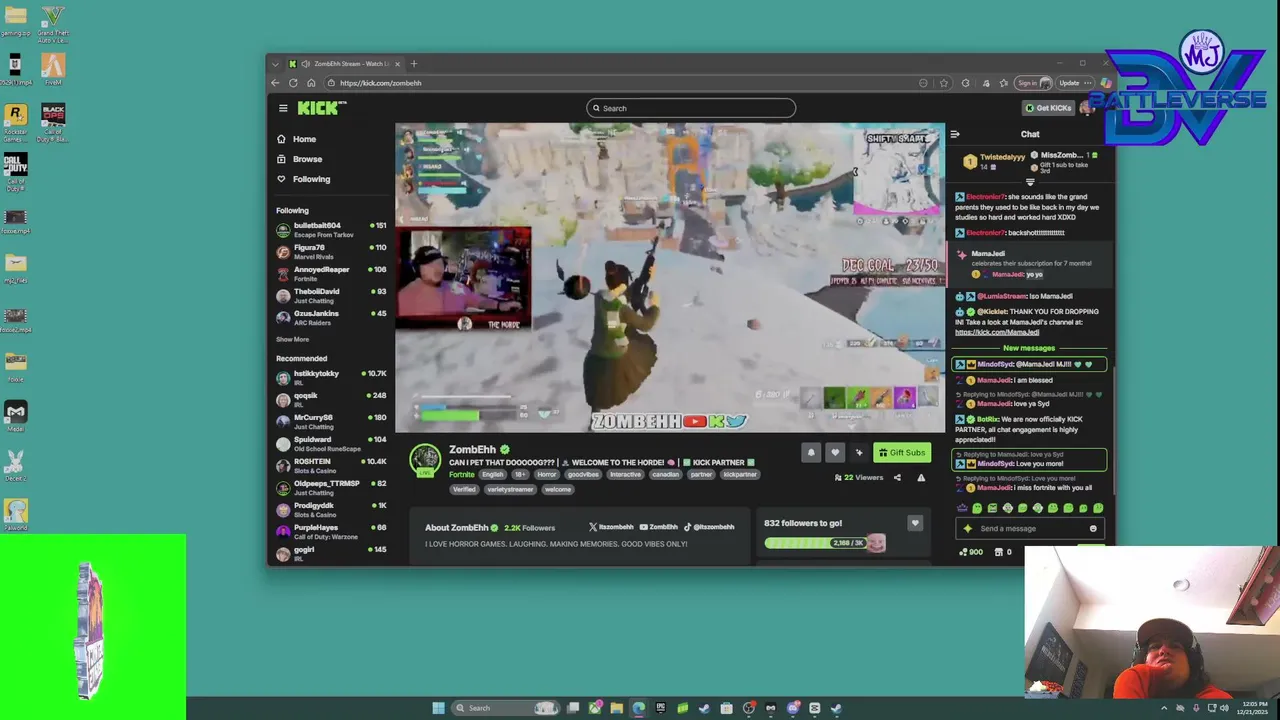Click the Send a message field
This screenshot has width=1280, height=720.
pos(1031,529)
